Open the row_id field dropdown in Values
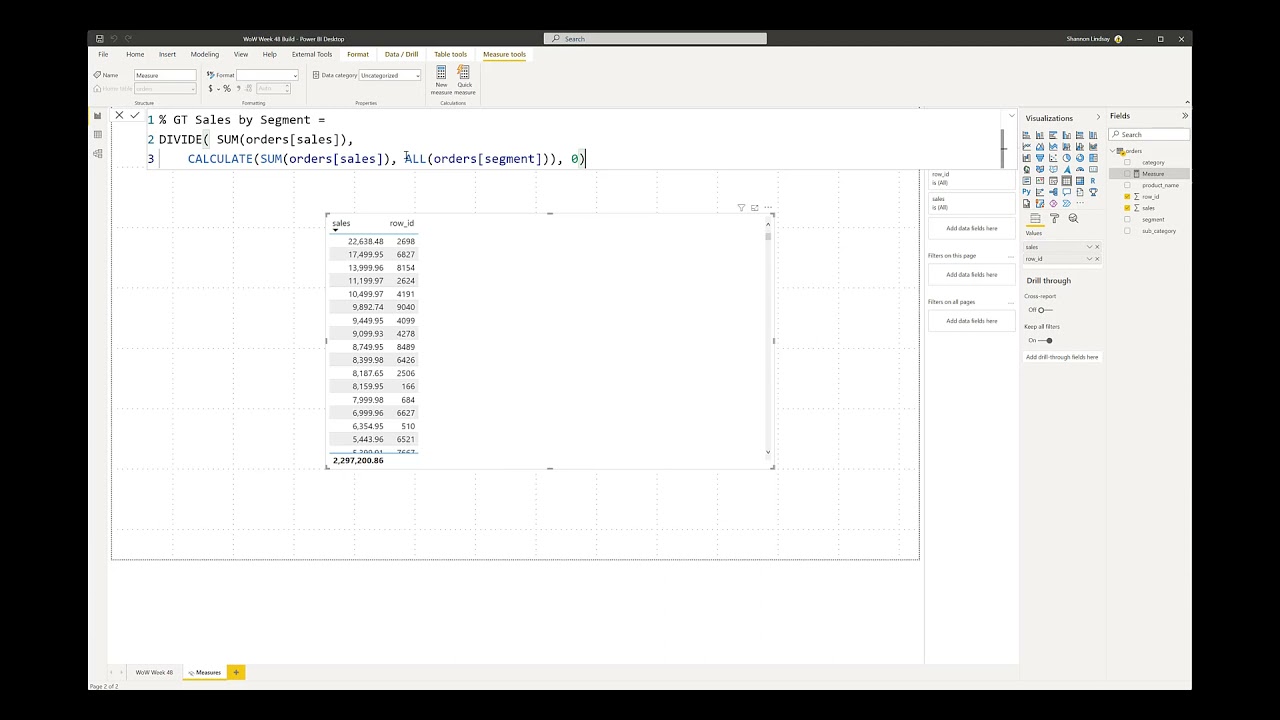 (x=1089, y=259)
